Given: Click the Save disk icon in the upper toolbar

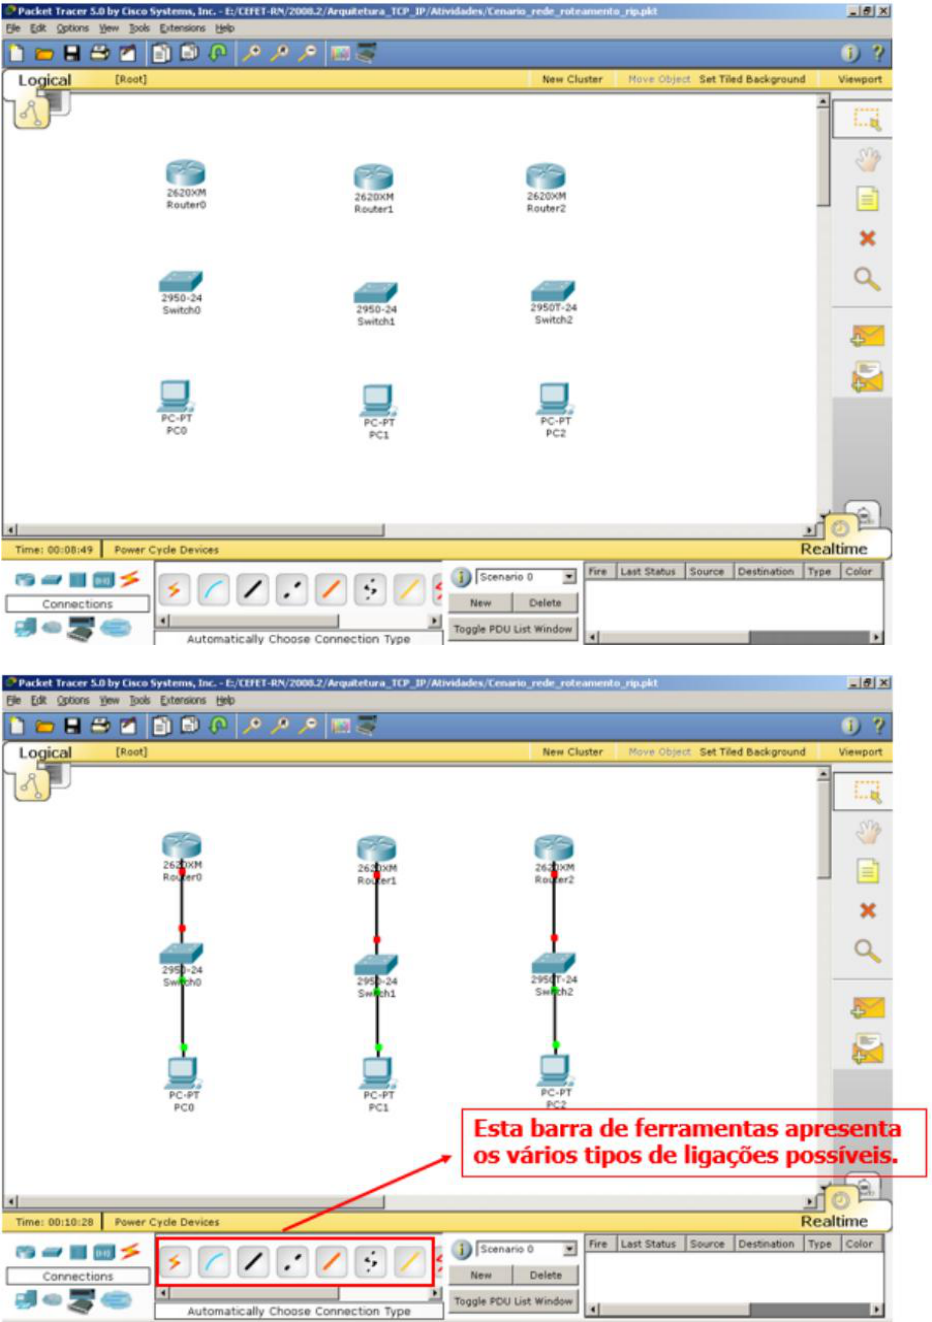Looking at the screenshot, I should pos(72,53).
